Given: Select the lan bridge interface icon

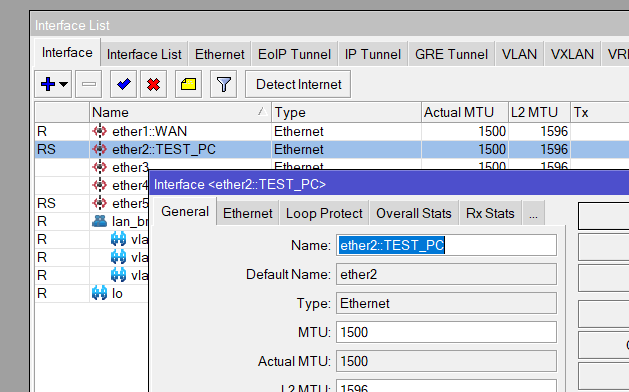Looking at the screenshot, I should (99, 221).
